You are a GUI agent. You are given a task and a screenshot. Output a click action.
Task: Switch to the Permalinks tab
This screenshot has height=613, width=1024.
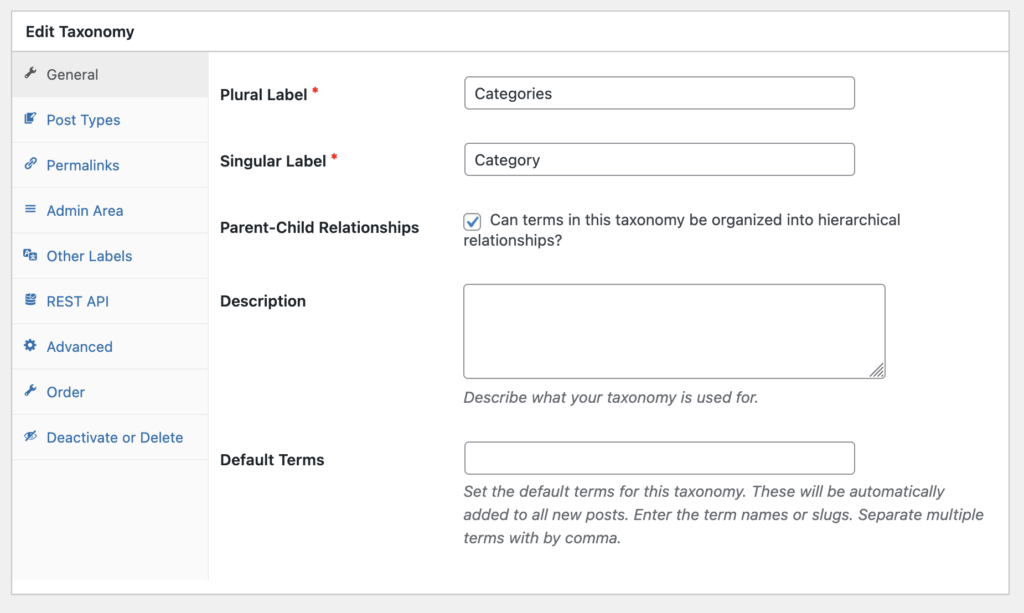[x=83, y=165]
